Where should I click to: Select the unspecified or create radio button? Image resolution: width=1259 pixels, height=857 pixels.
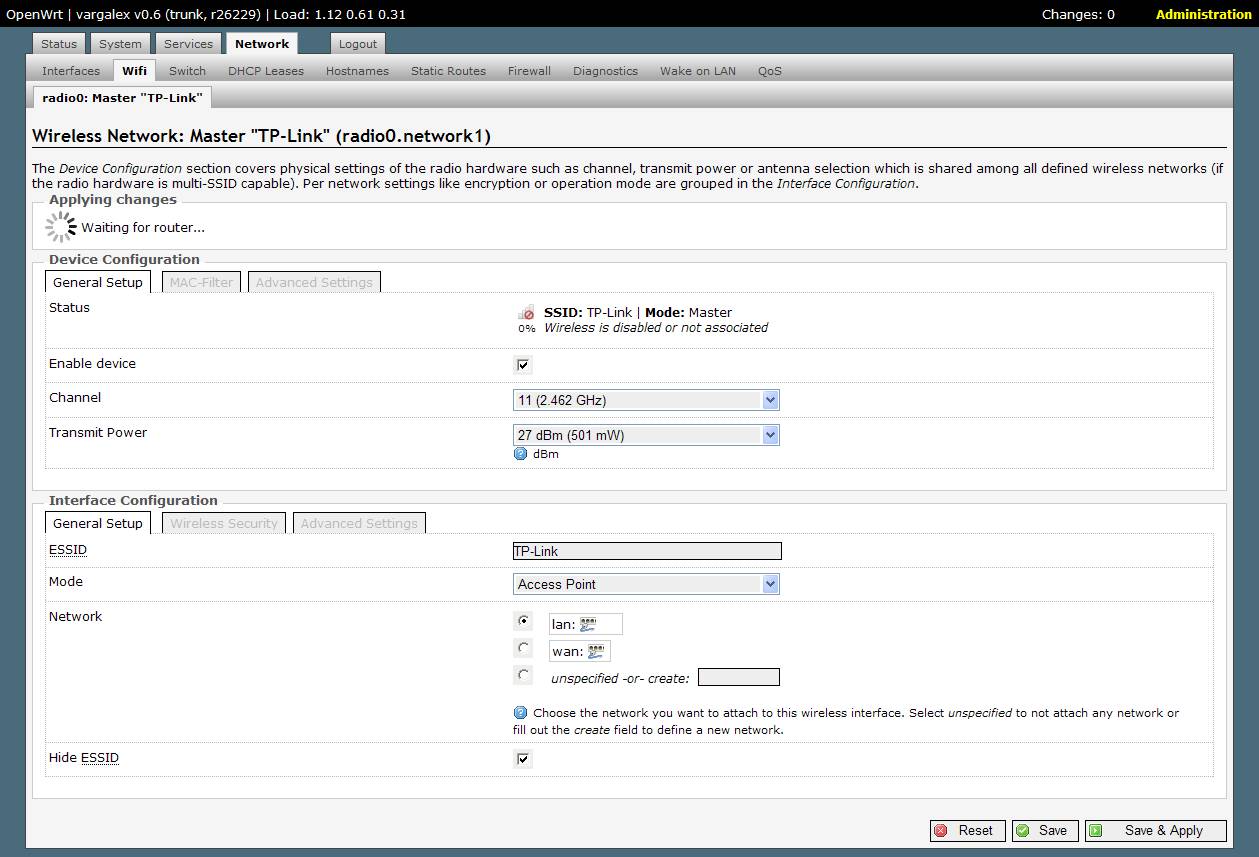point(523,675)
